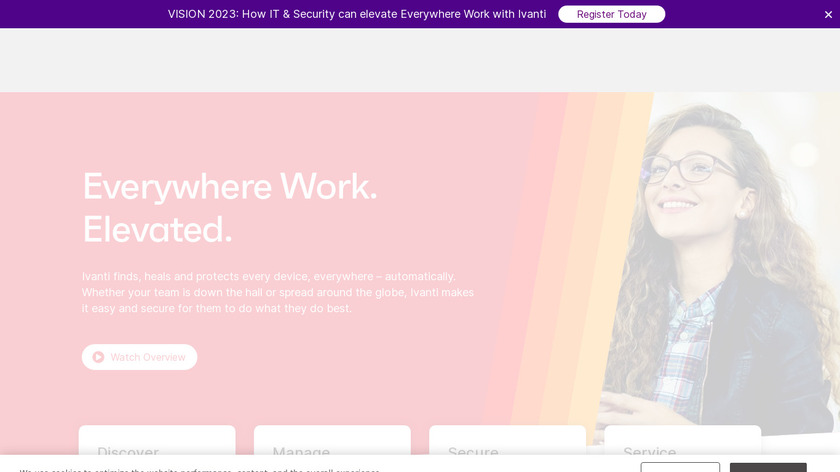Close the VISION 2023 announcement banner
The width and height of the screenshot is (840, 472).
tap(828, 14)
